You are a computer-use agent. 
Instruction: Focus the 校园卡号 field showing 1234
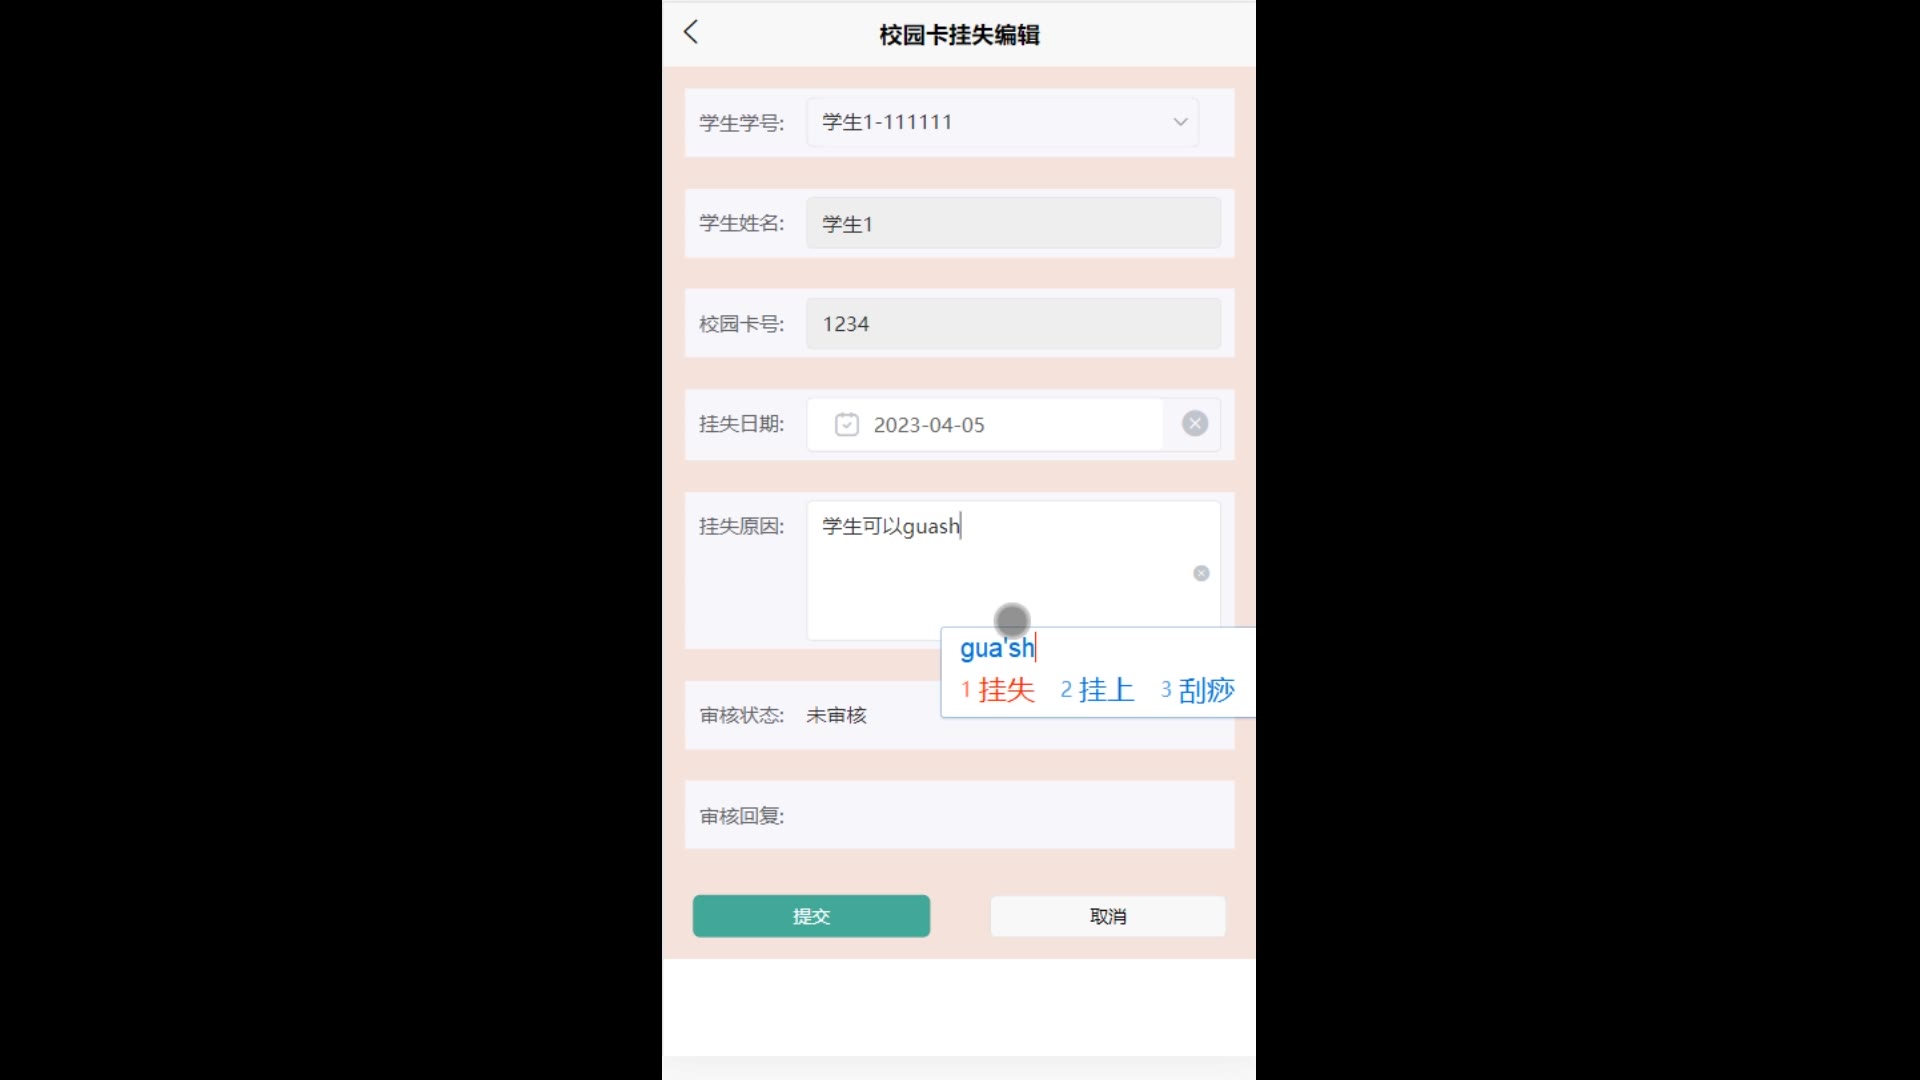pyautogui.click(x=1013, y=323)
